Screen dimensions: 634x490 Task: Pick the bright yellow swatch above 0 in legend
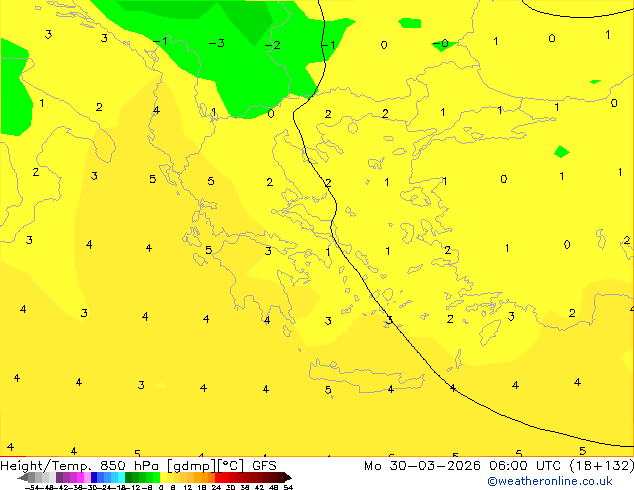163,477
